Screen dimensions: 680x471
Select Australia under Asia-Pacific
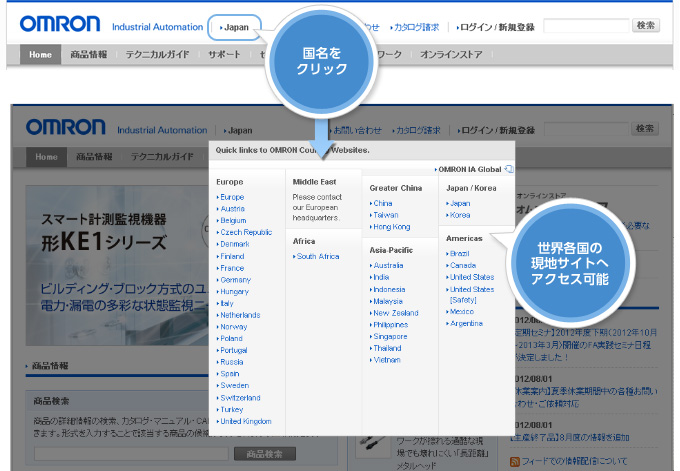[387, 265]
